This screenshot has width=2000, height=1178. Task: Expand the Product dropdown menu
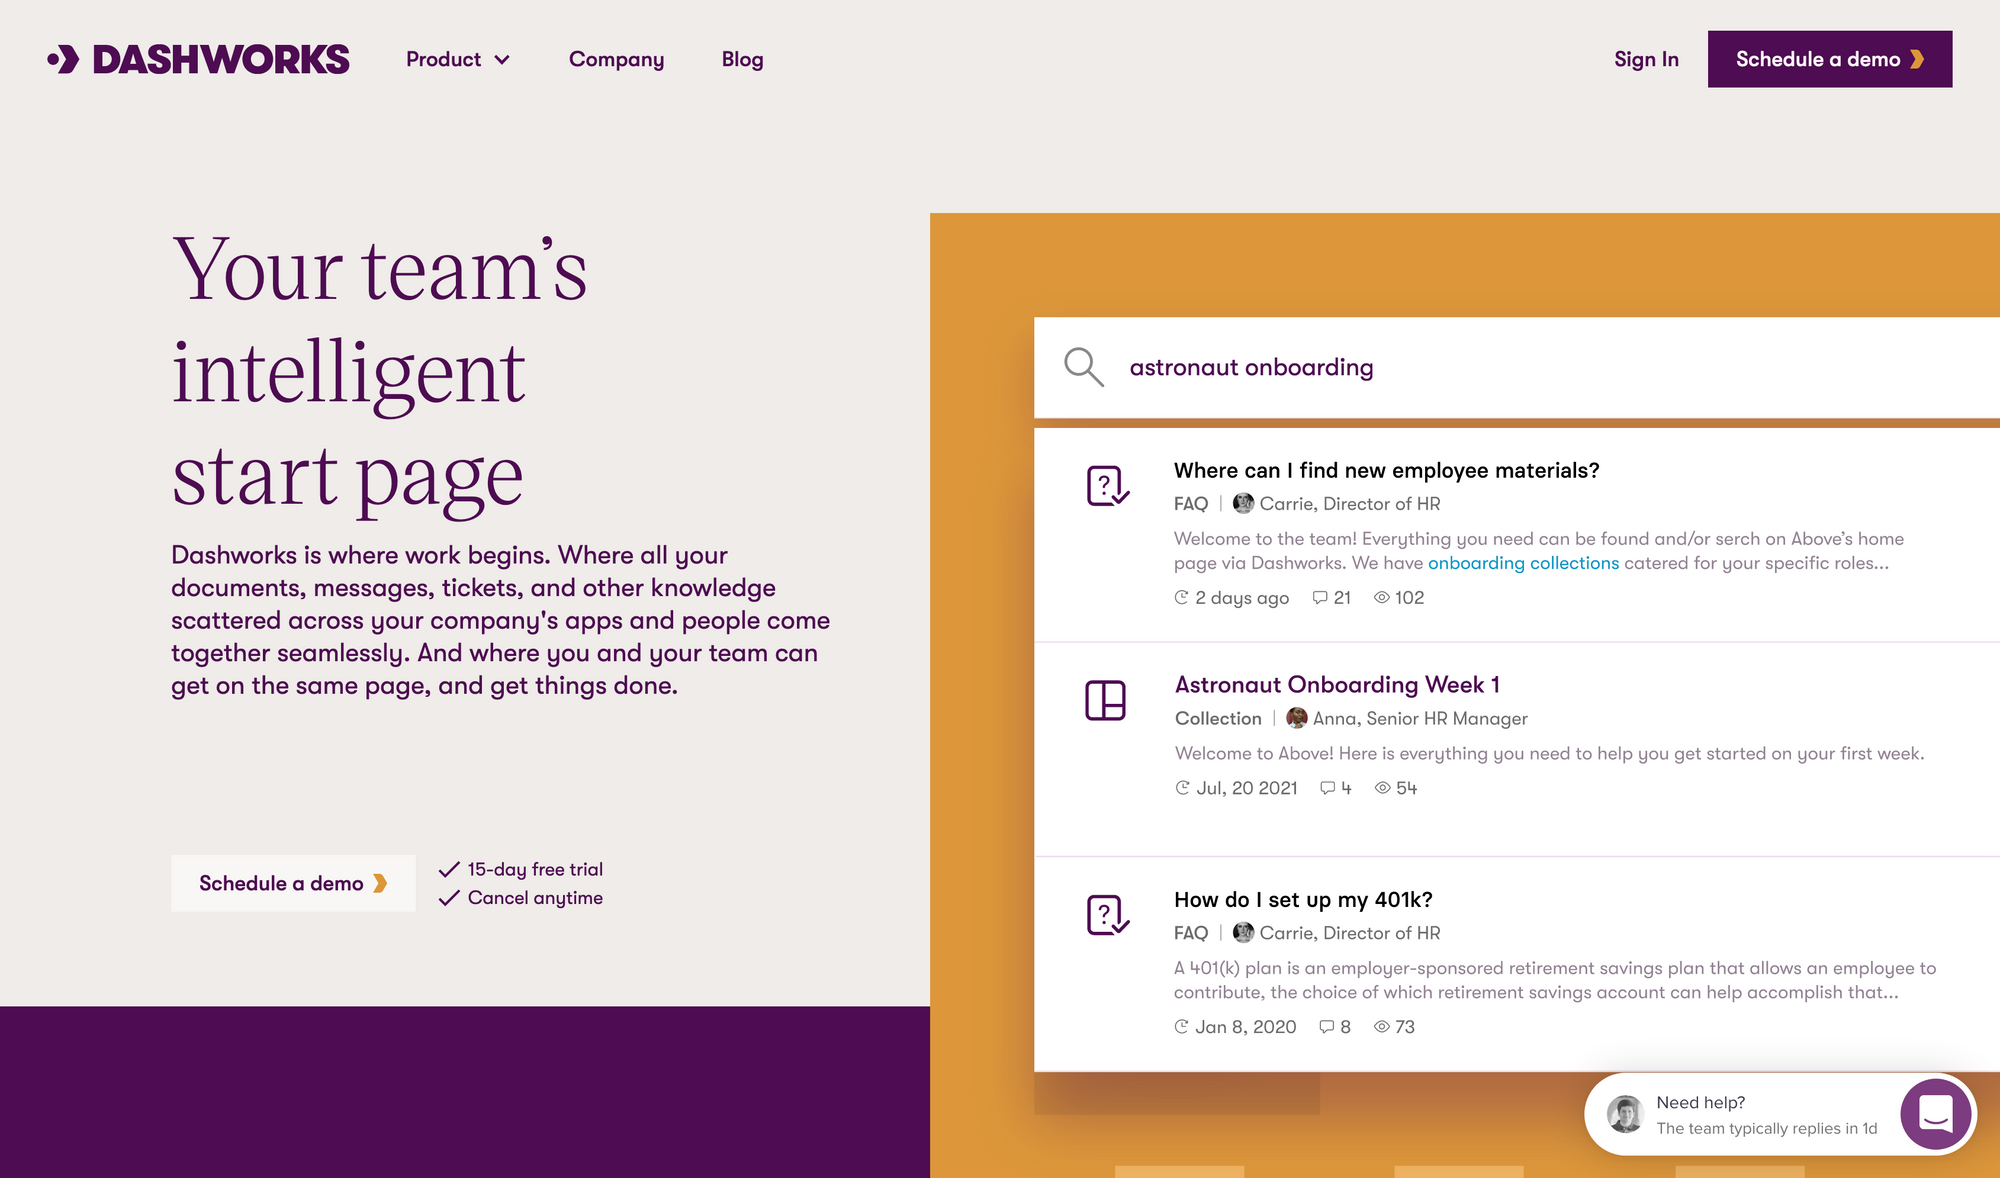click(458, 59)
